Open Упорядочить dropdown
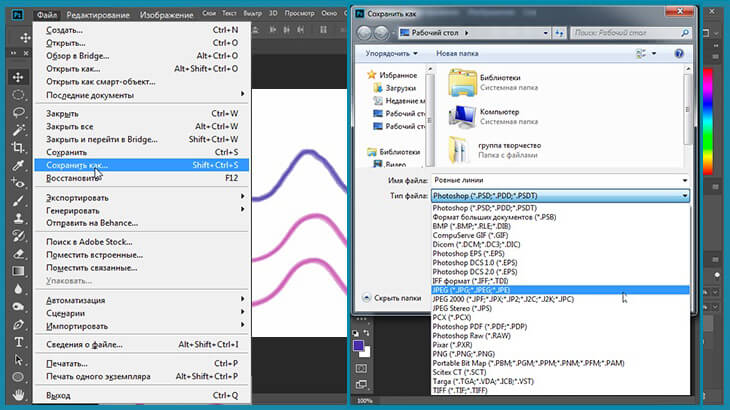Screen dimensions: 730x410 pos(391,54)
